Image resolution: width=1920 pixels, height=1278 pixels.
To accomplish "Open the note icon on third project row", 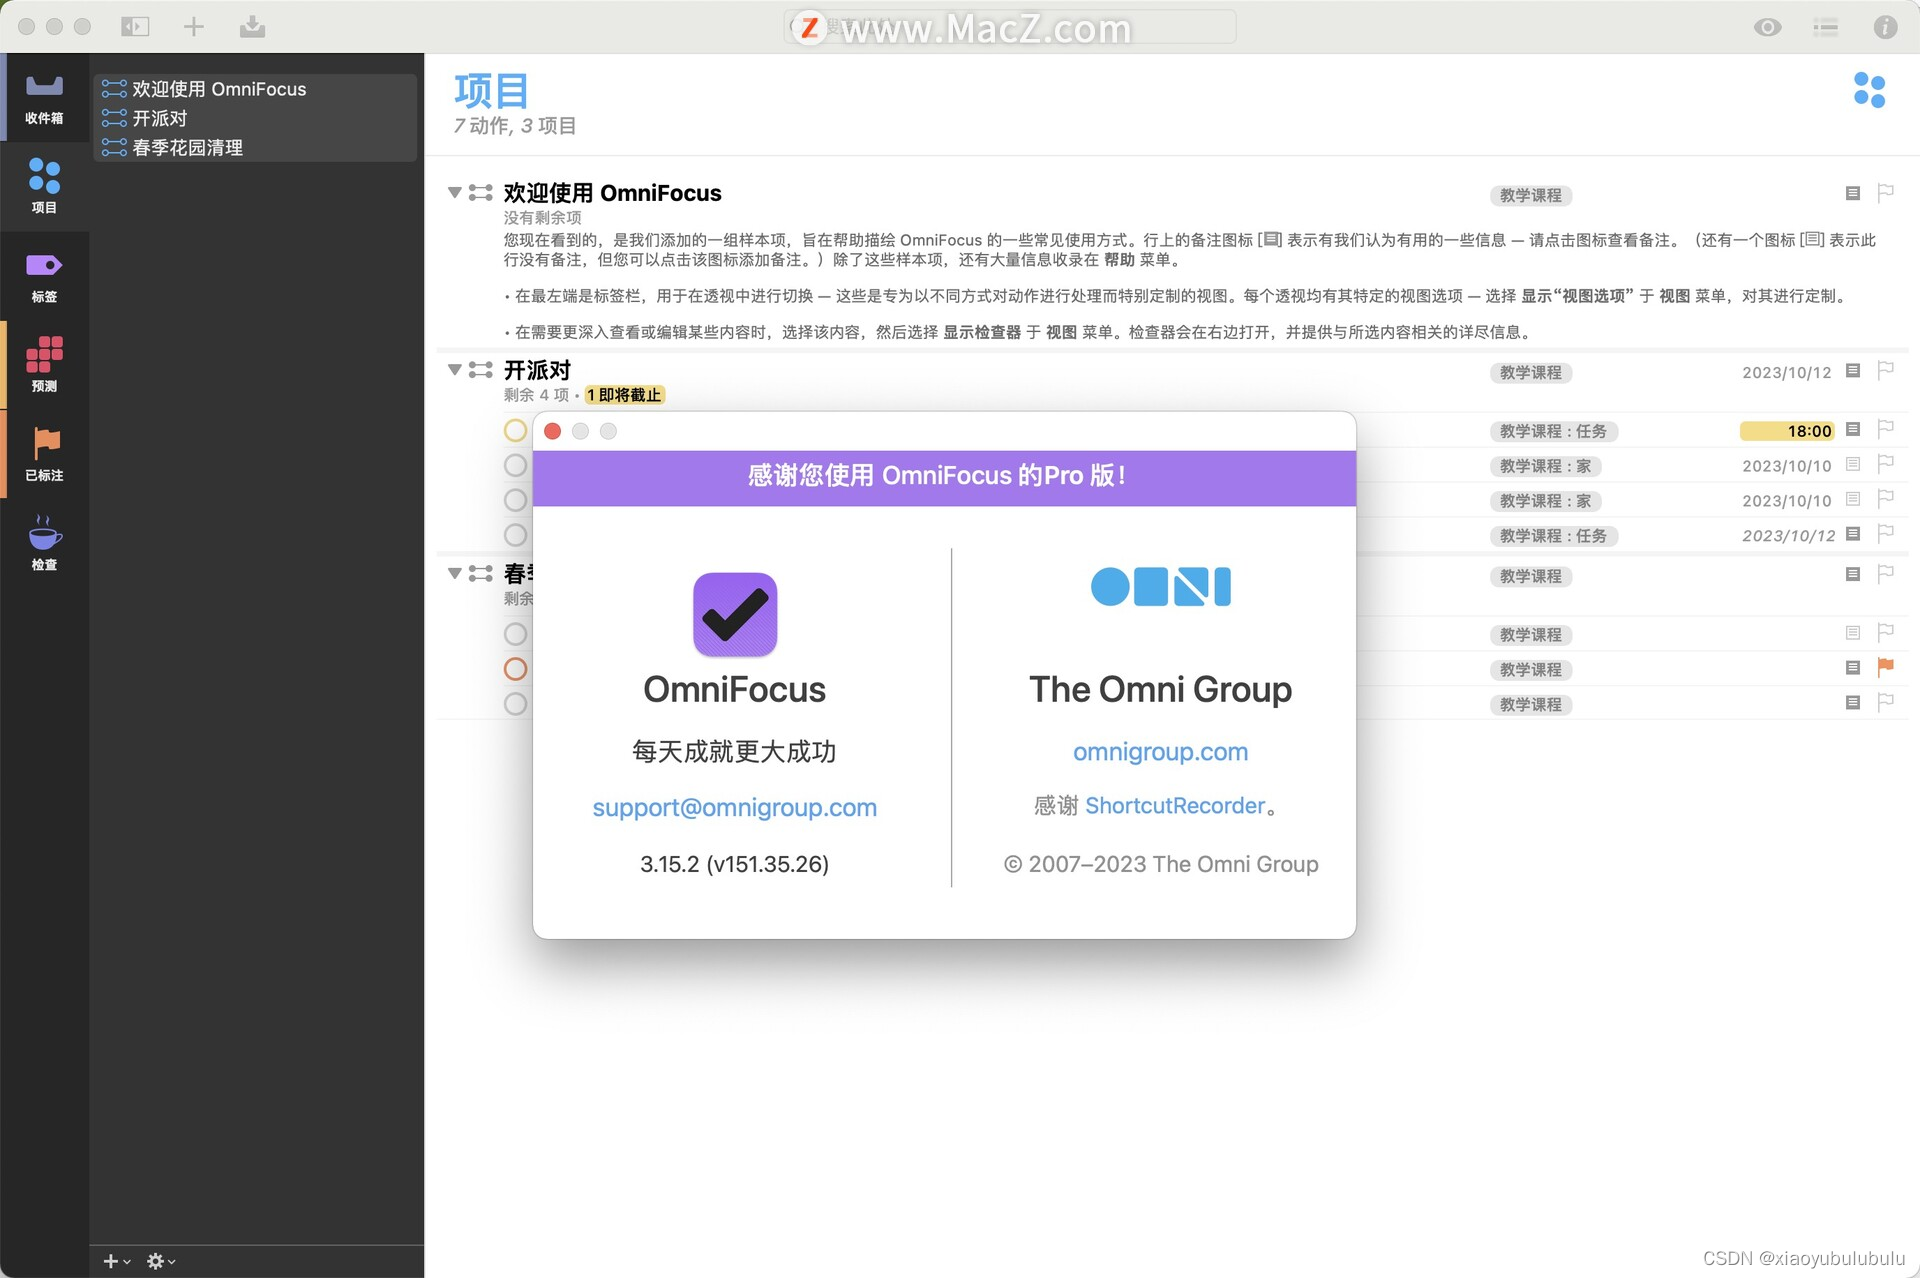I will point(1852,574).
